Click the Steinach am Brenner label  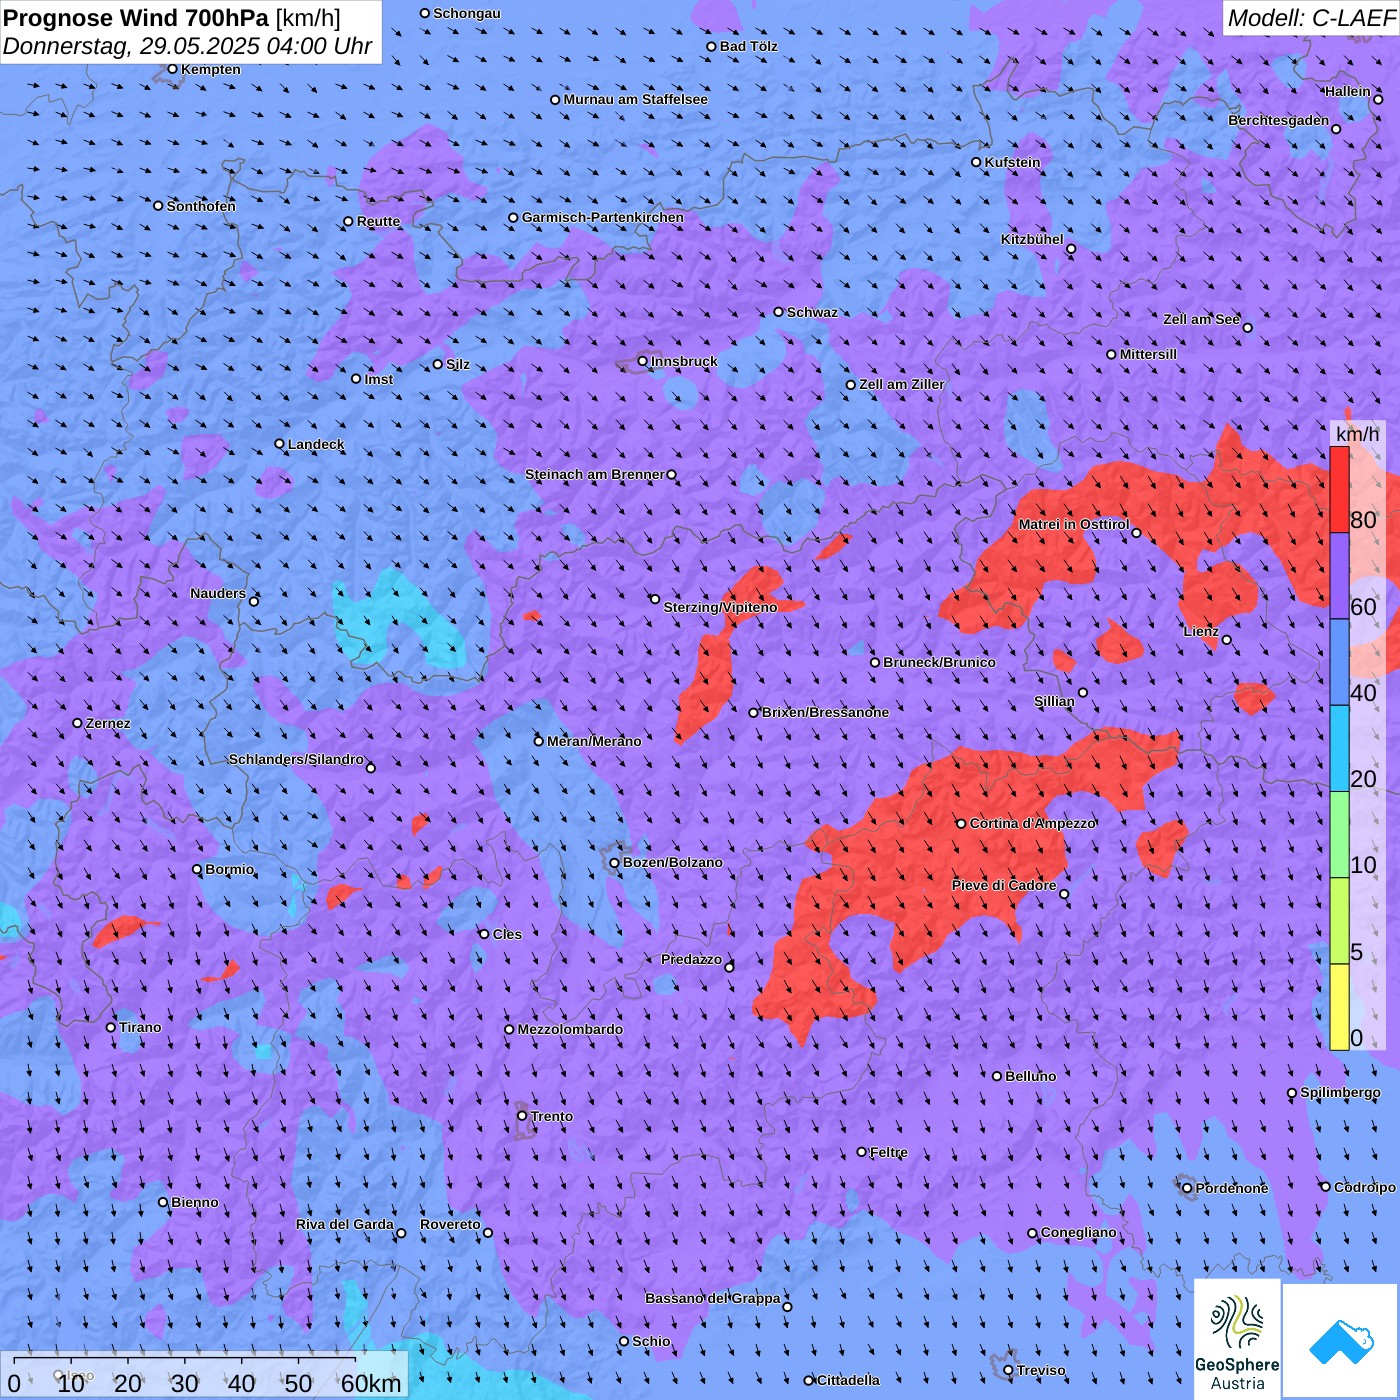594,474
